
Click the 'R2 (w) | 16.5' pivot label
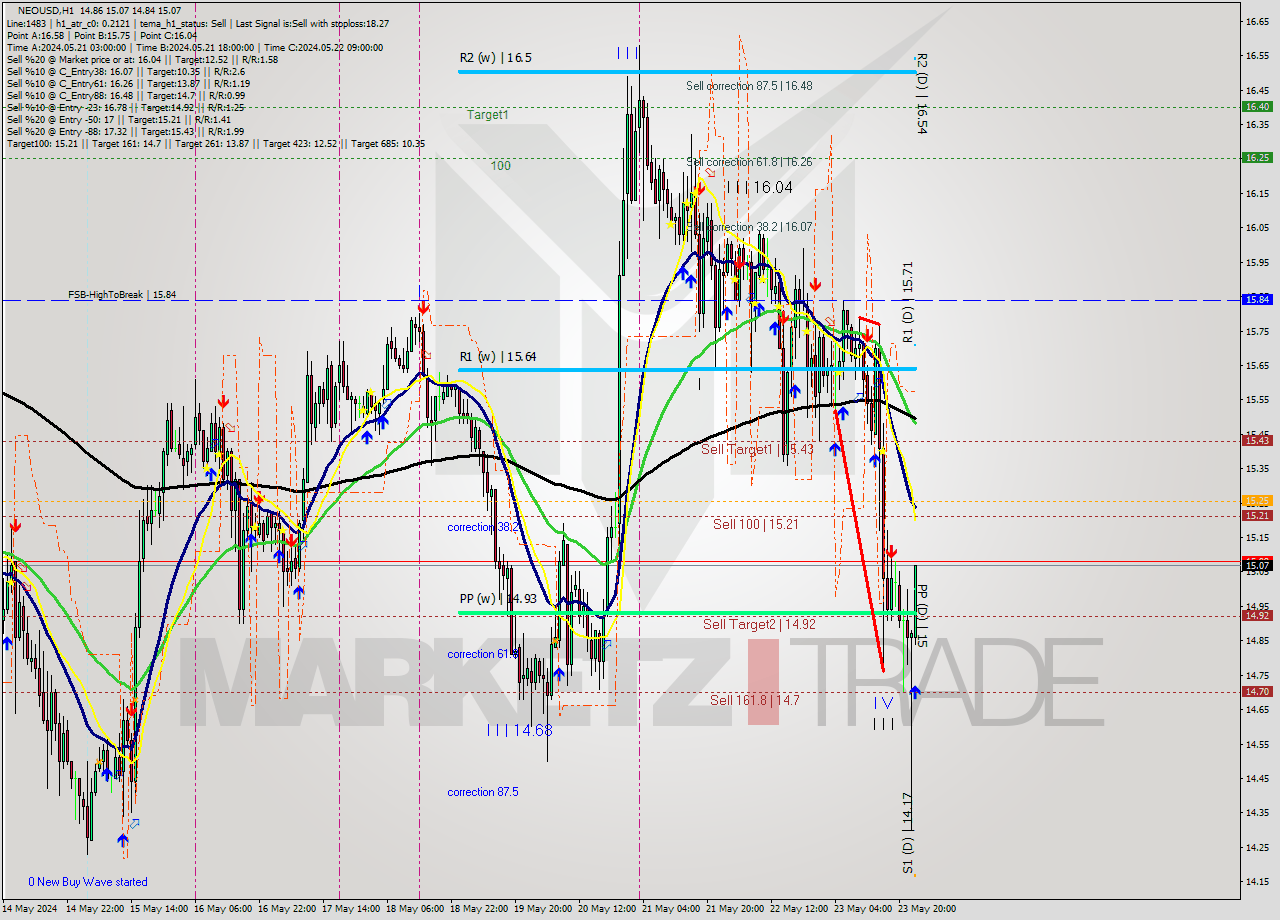[495, 58]
